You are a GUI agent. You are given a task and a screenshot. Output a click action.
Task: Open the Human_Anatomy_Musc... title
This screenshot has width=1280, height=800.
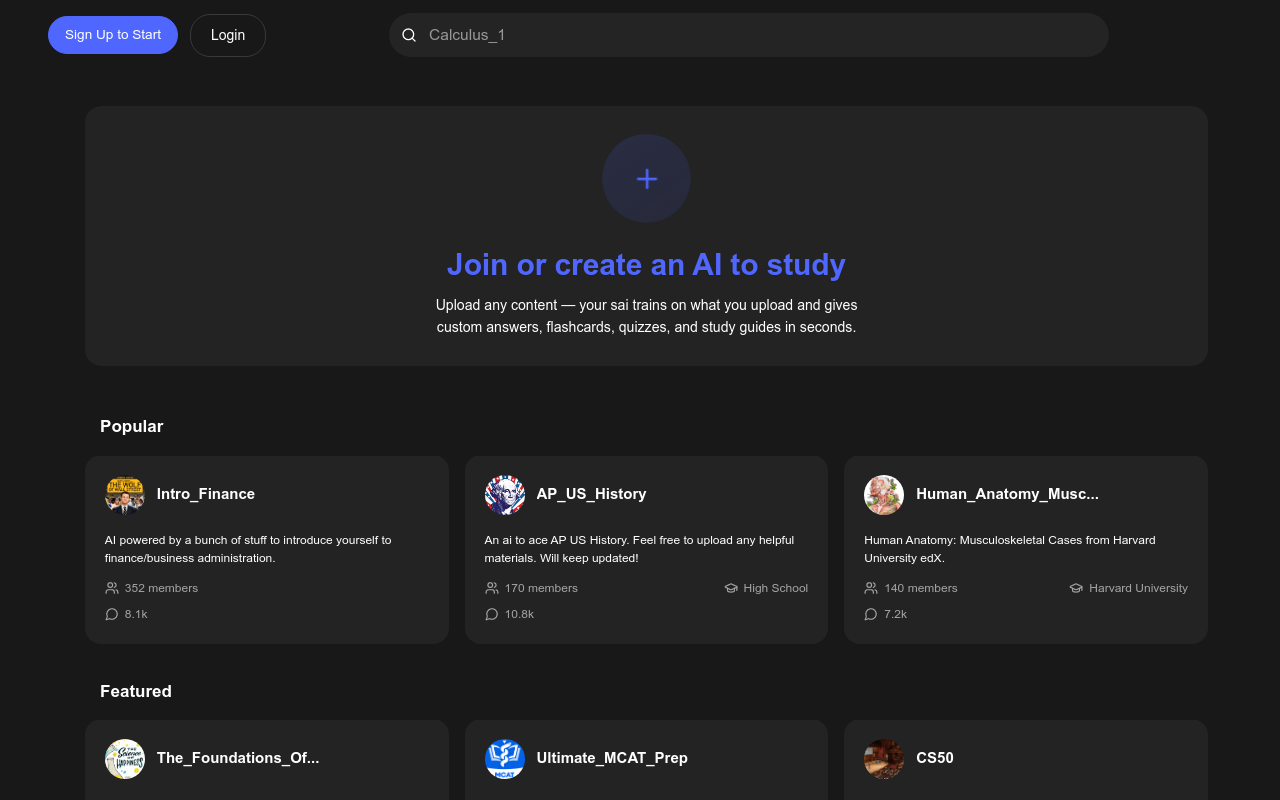[x=1007, y=494]
